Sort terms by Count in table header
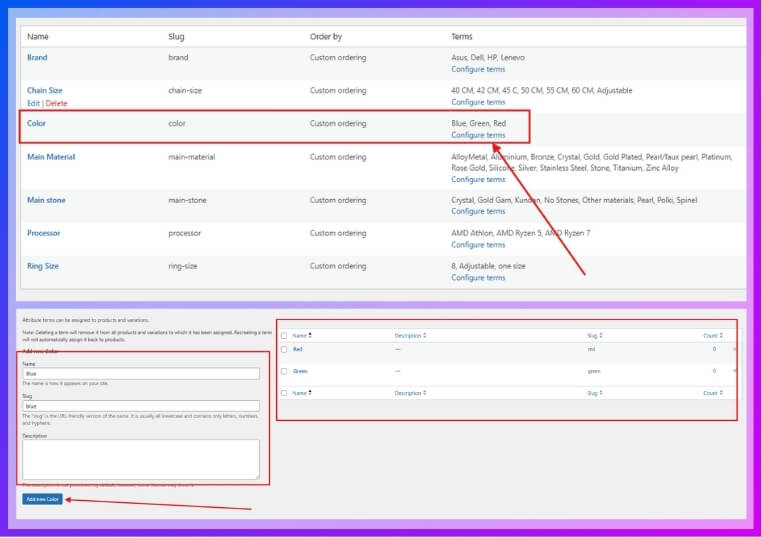The height and width of the screenshot is (538, 762). tap(710, 335)
